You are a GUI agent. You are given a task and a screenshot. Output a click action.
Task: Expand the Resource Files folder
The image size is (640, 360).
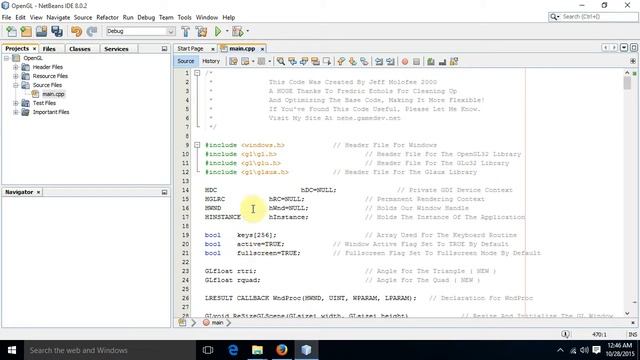click(16, 76)
